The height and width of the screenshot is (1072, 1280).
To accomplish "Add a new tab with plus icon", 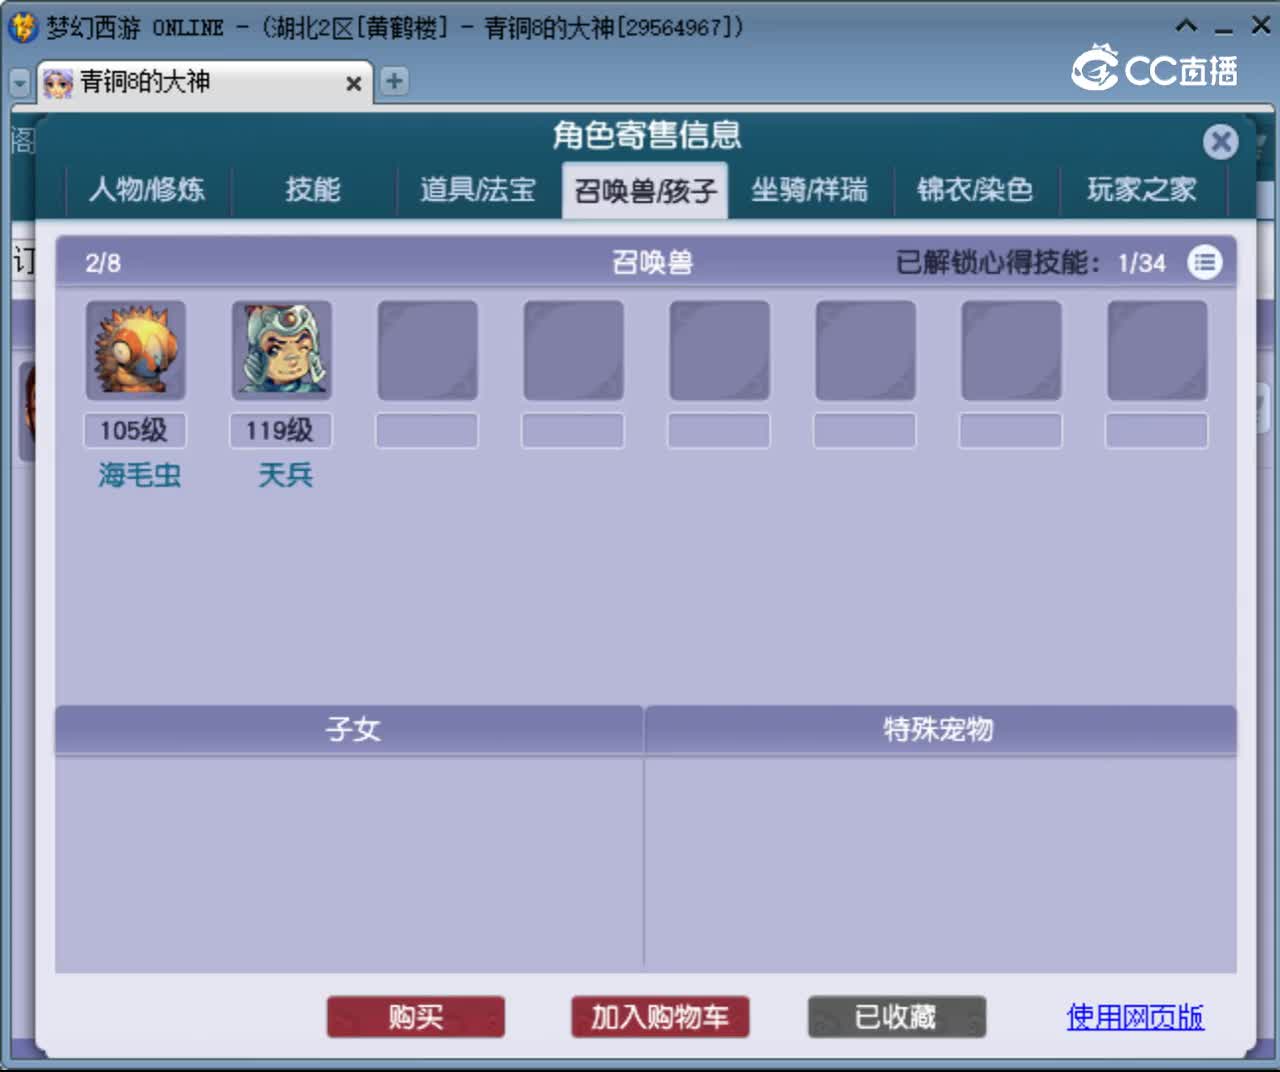I will [394, 81].
